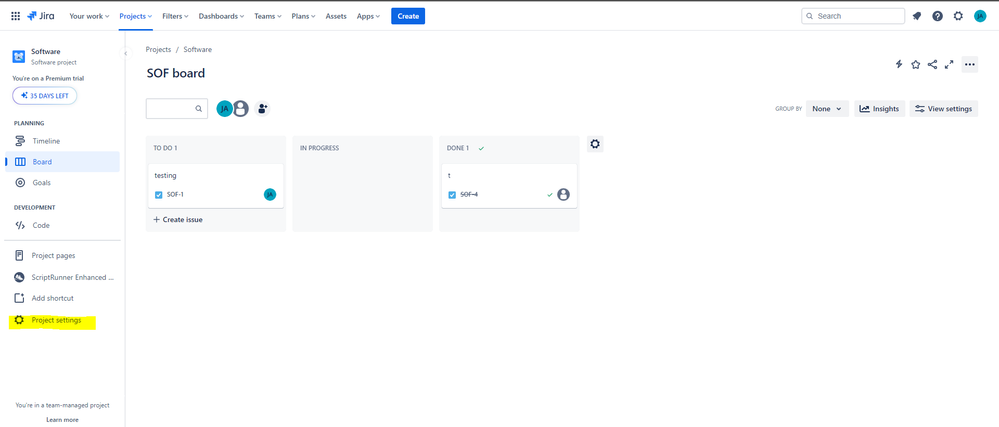999x427 pixels.
Task: Open the card titled t
Action: click(x=509, y=185)
